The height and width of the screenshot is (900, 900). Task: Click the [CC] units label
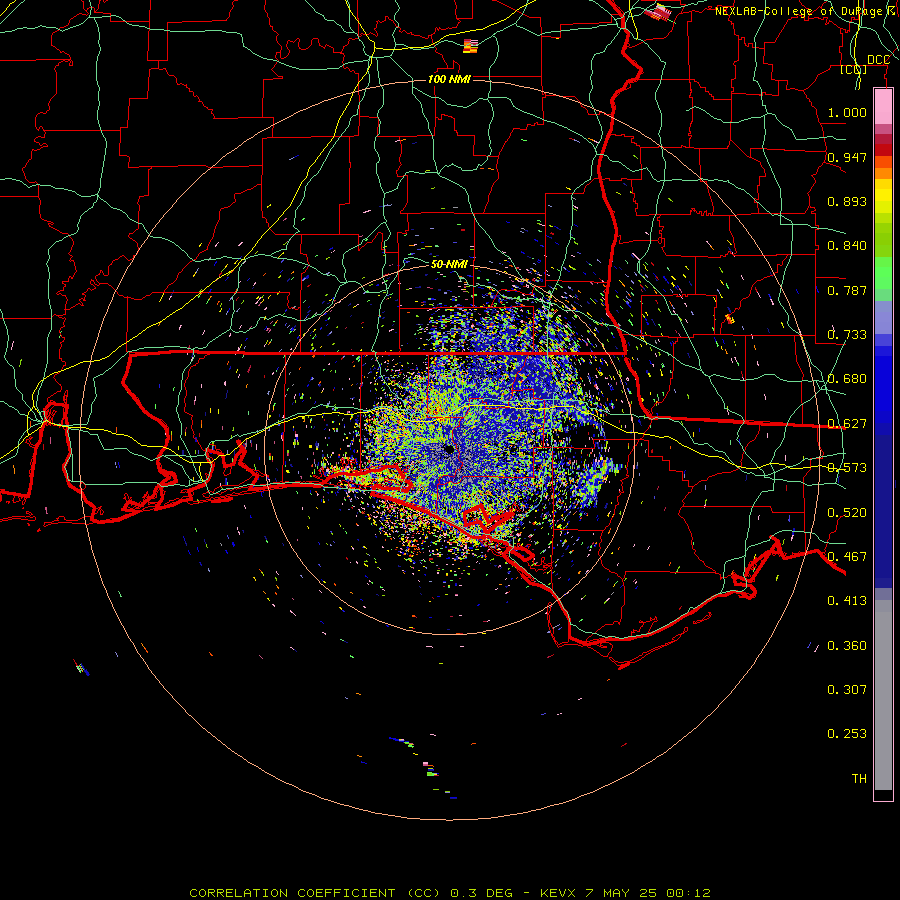[x=854, y=70]
